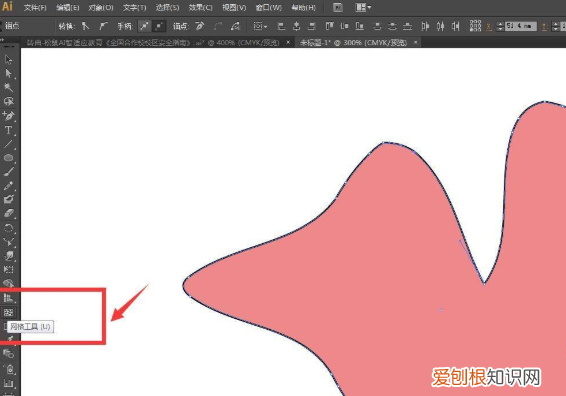566x396 pixels.
Task: Click vertical distribute center icon
Action: pos(392,26)
